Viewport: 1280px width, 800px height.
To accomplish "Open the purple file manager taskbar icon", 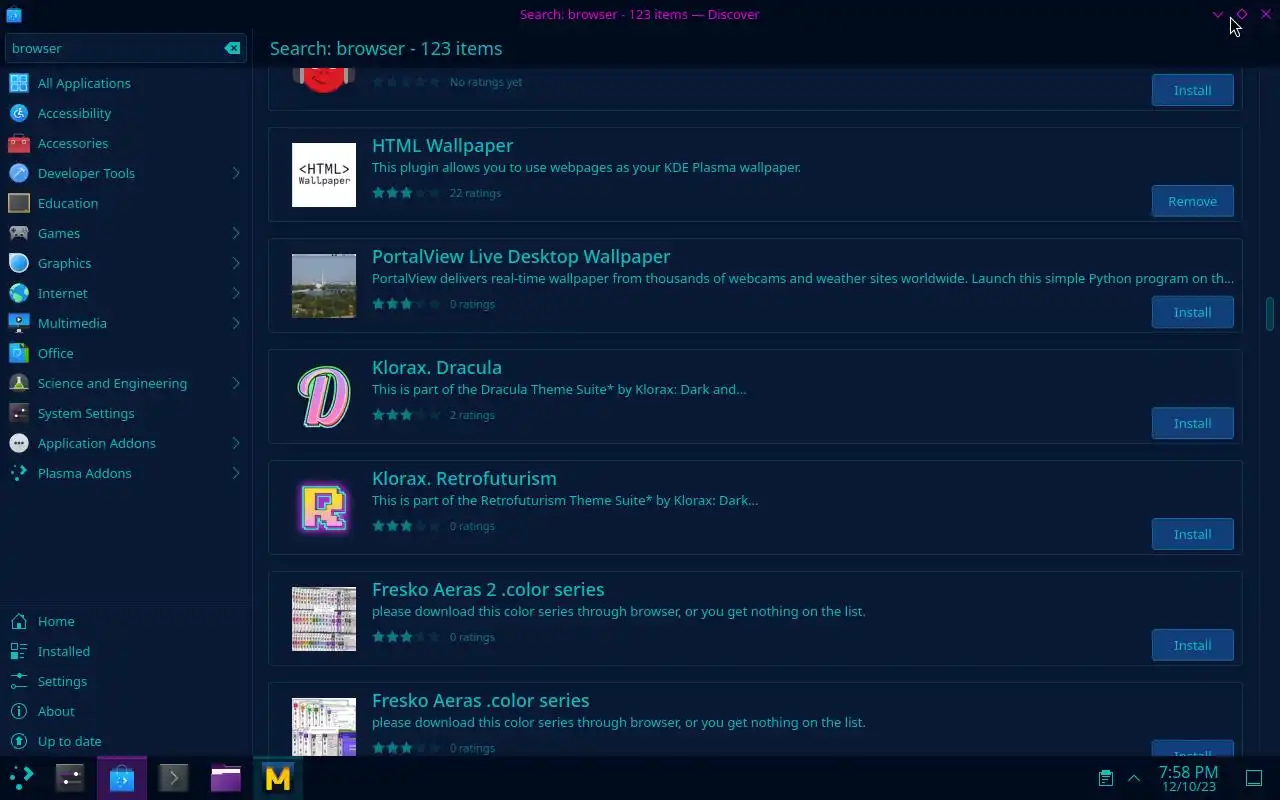I will pyautogui.click(x=226, y=778).
